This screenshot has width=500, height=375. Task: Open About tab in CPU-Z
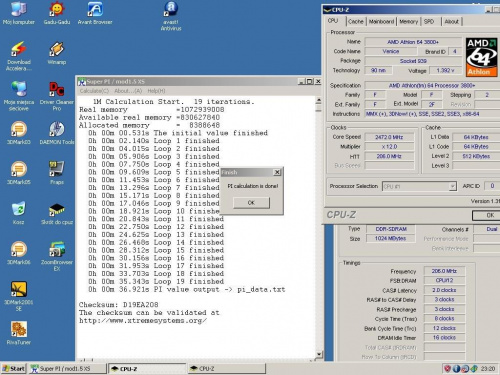pos(452,22)
